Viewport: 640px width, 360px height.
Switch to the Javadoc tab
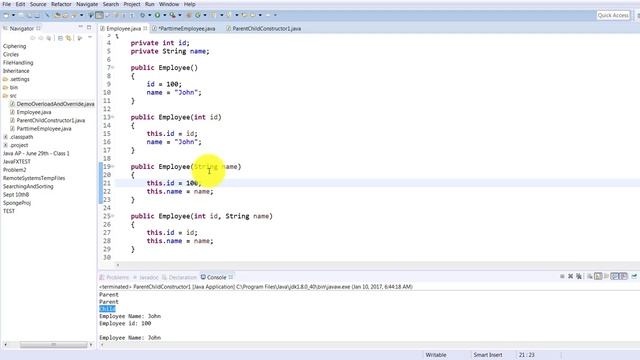(x=146, y=277)
